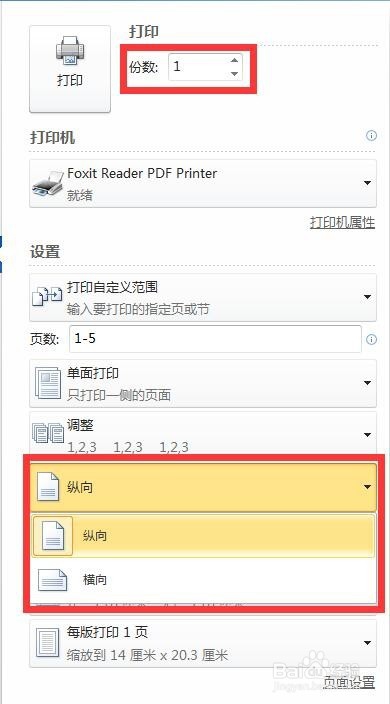The width and height of the screenshot is (390, 704).
Task: Open the 调整 collation dropdown
Action: [203, 435]
